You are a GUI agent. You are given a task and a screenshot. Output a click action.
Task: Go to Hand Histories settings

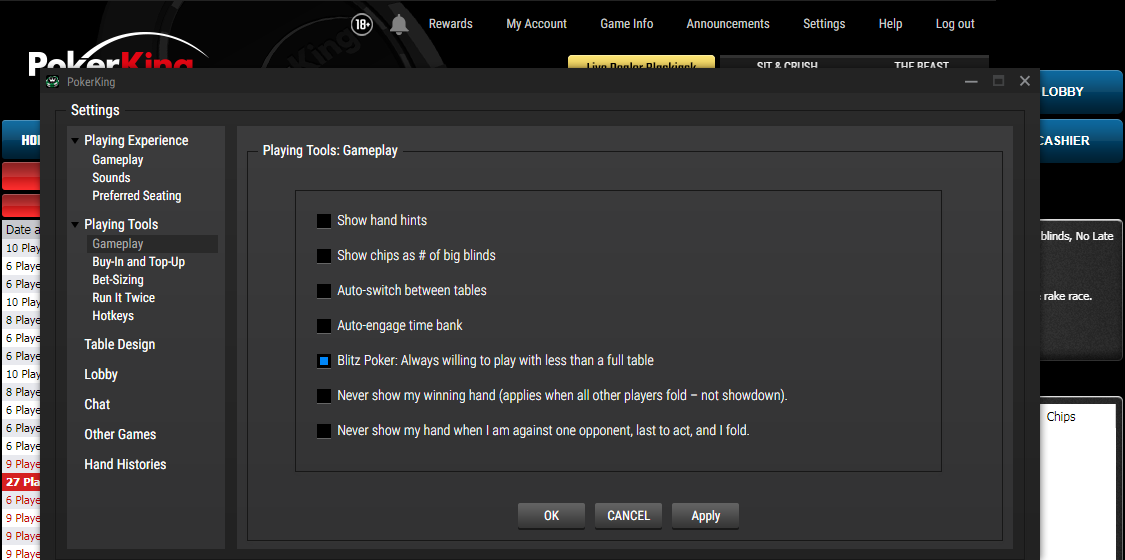tap(125, 464)
